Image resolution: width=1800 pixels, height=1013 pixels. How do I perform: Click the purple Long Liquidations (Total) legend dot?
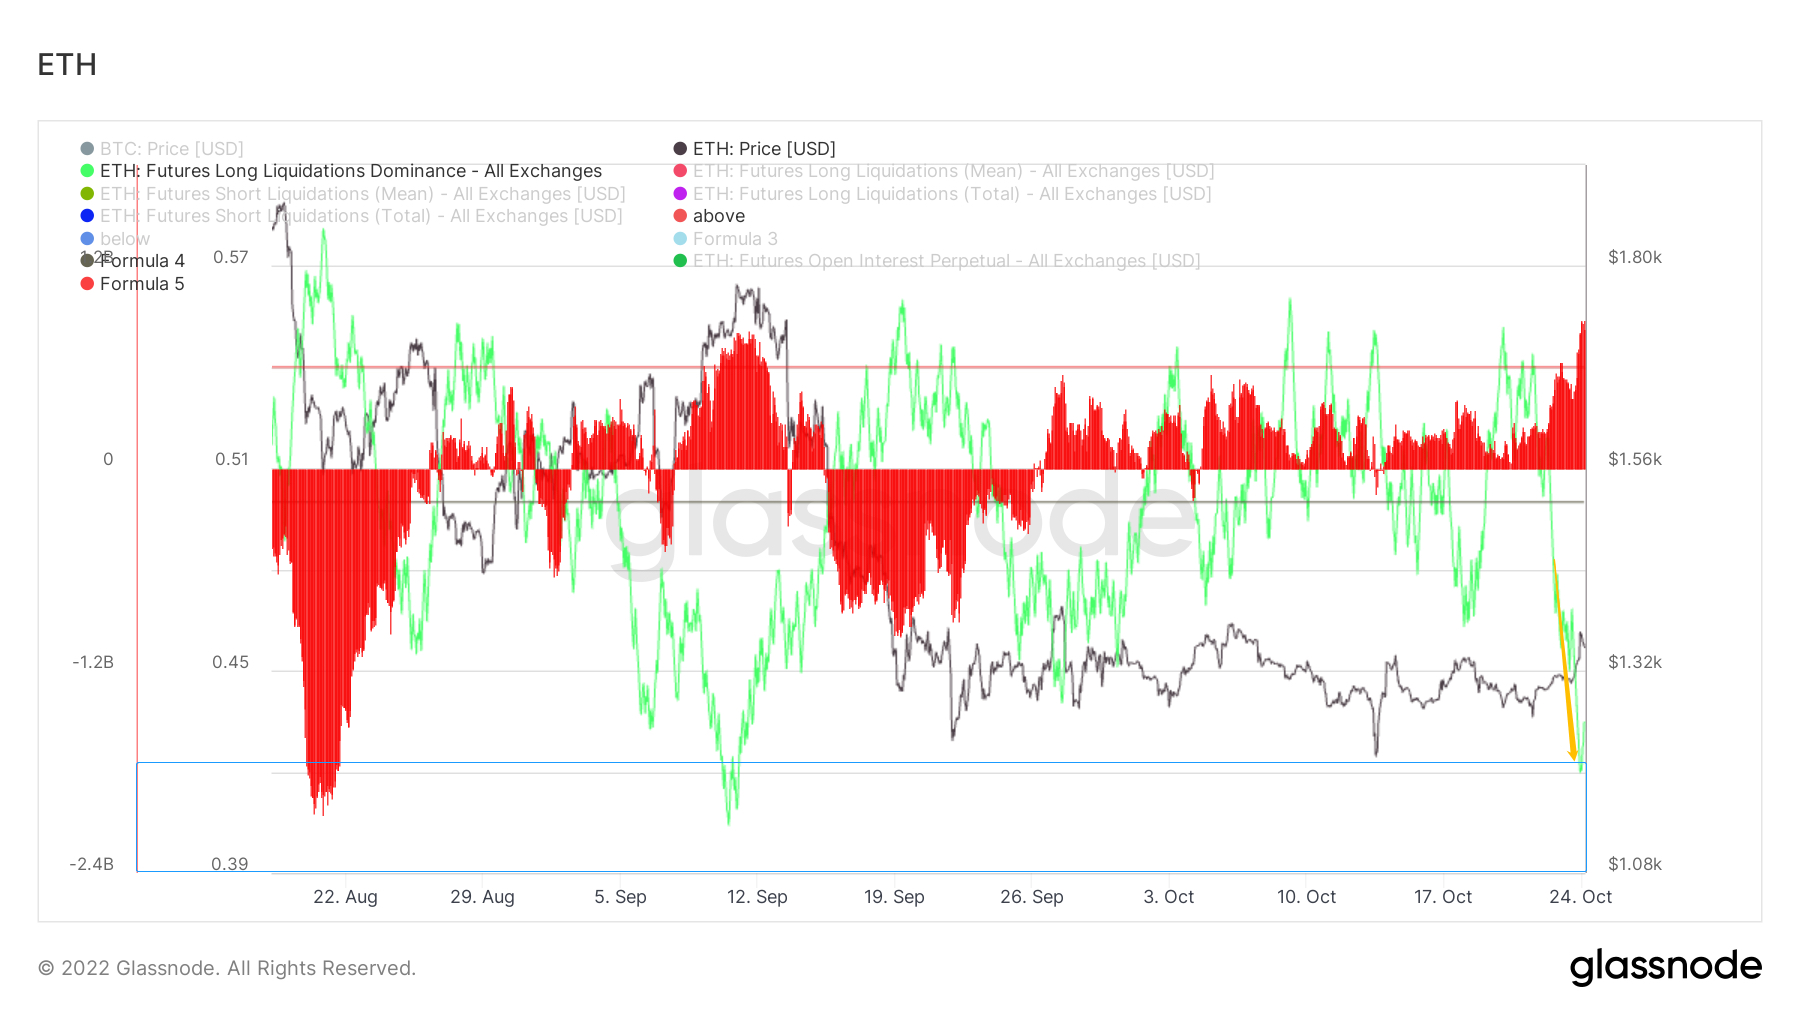pyautogui.click(x=680, y=194)
